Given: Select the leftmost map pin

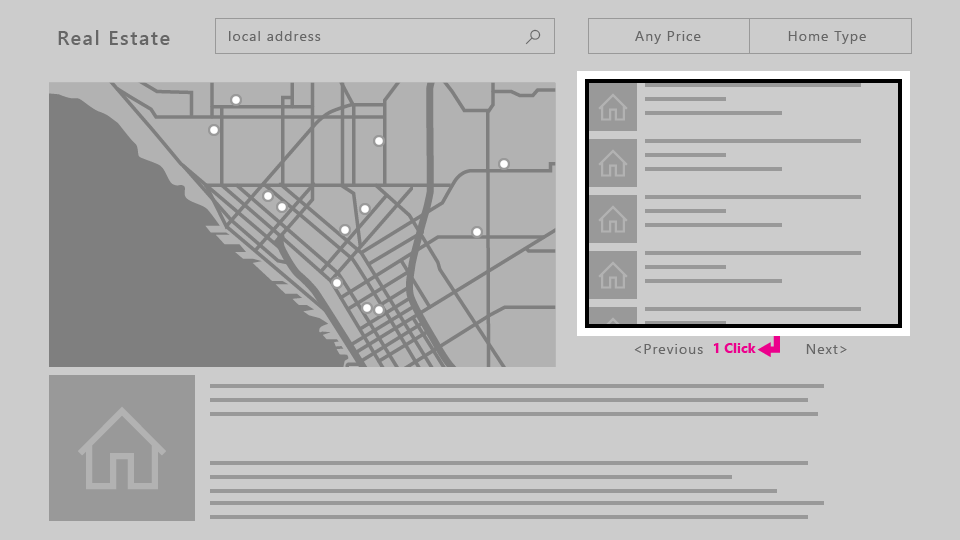Looking at the screenshot, I should [x=214, y=130].
